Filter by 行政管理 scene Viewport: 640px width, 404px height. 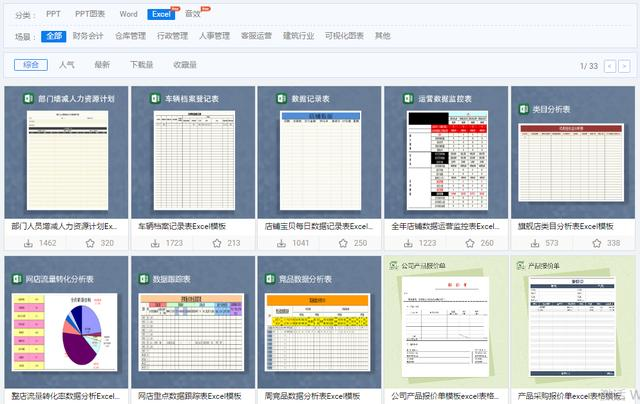[172, 36]
